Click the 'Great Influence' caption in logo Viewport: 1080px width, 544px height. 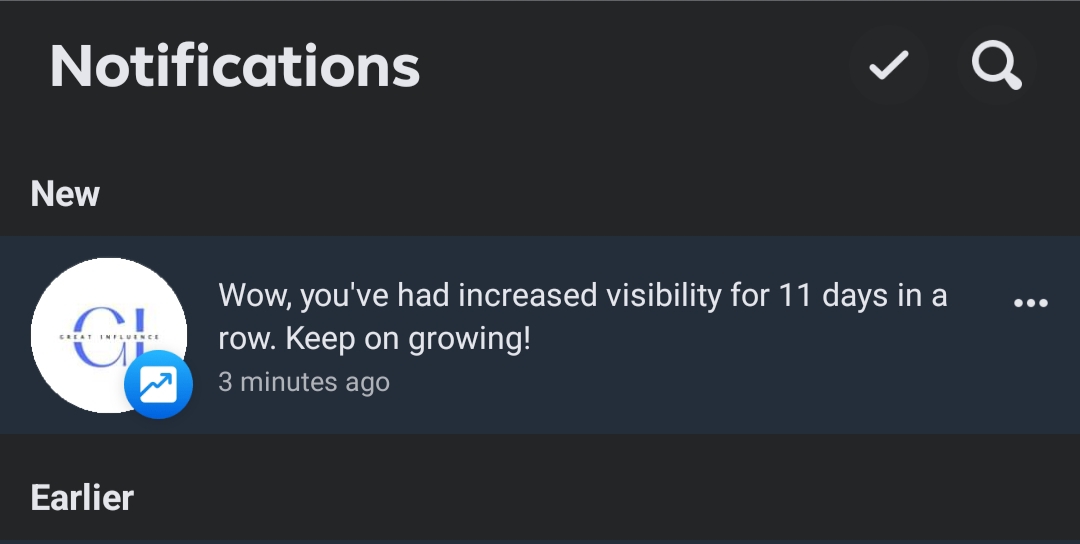click(x=109, y=337)
